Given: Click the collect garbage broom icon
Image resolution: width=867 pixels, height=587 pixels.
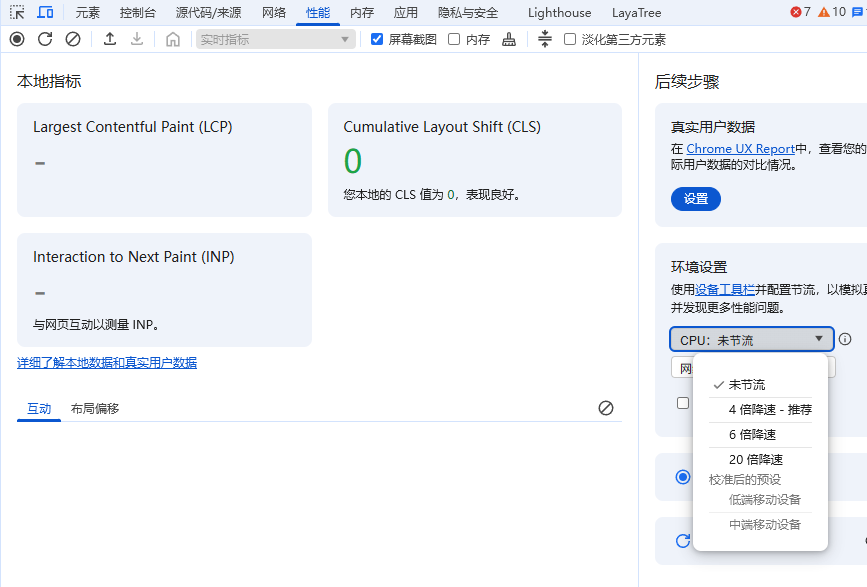Looking at the screenshot, I should click(x=510, y=39).
